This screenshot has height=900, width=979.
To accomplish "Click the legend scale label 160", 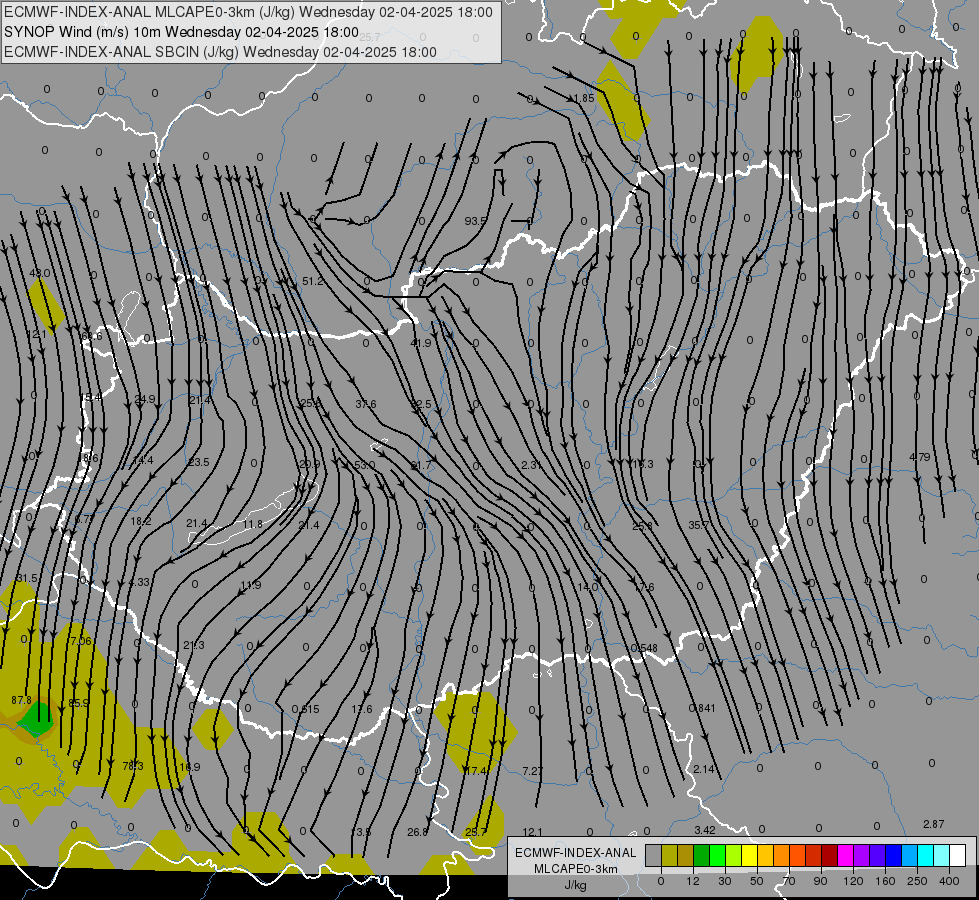I will 885,881.
